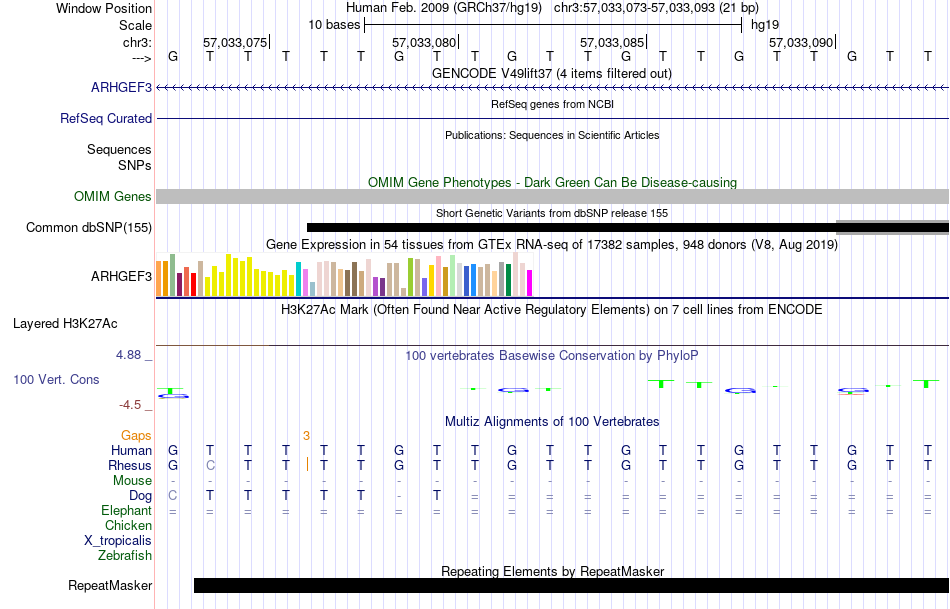The width and height of the screenshot is (950, 609).
Task: Click the orange Gaps label
Action: [136, 435]
